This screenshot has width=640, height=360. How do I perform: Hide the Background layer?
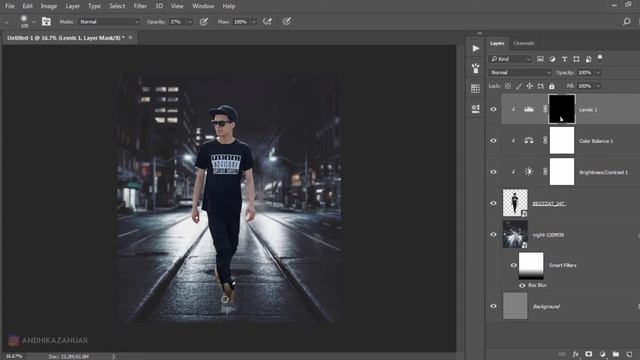pos(493,306)
